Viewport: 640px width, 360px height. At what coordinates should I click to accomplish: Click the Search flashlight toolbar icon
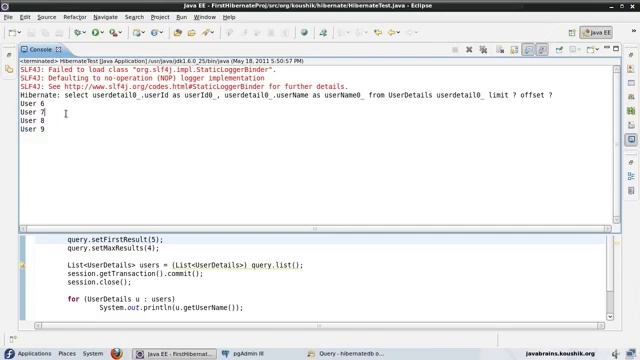pyautogui.click(x=206, y=33)
